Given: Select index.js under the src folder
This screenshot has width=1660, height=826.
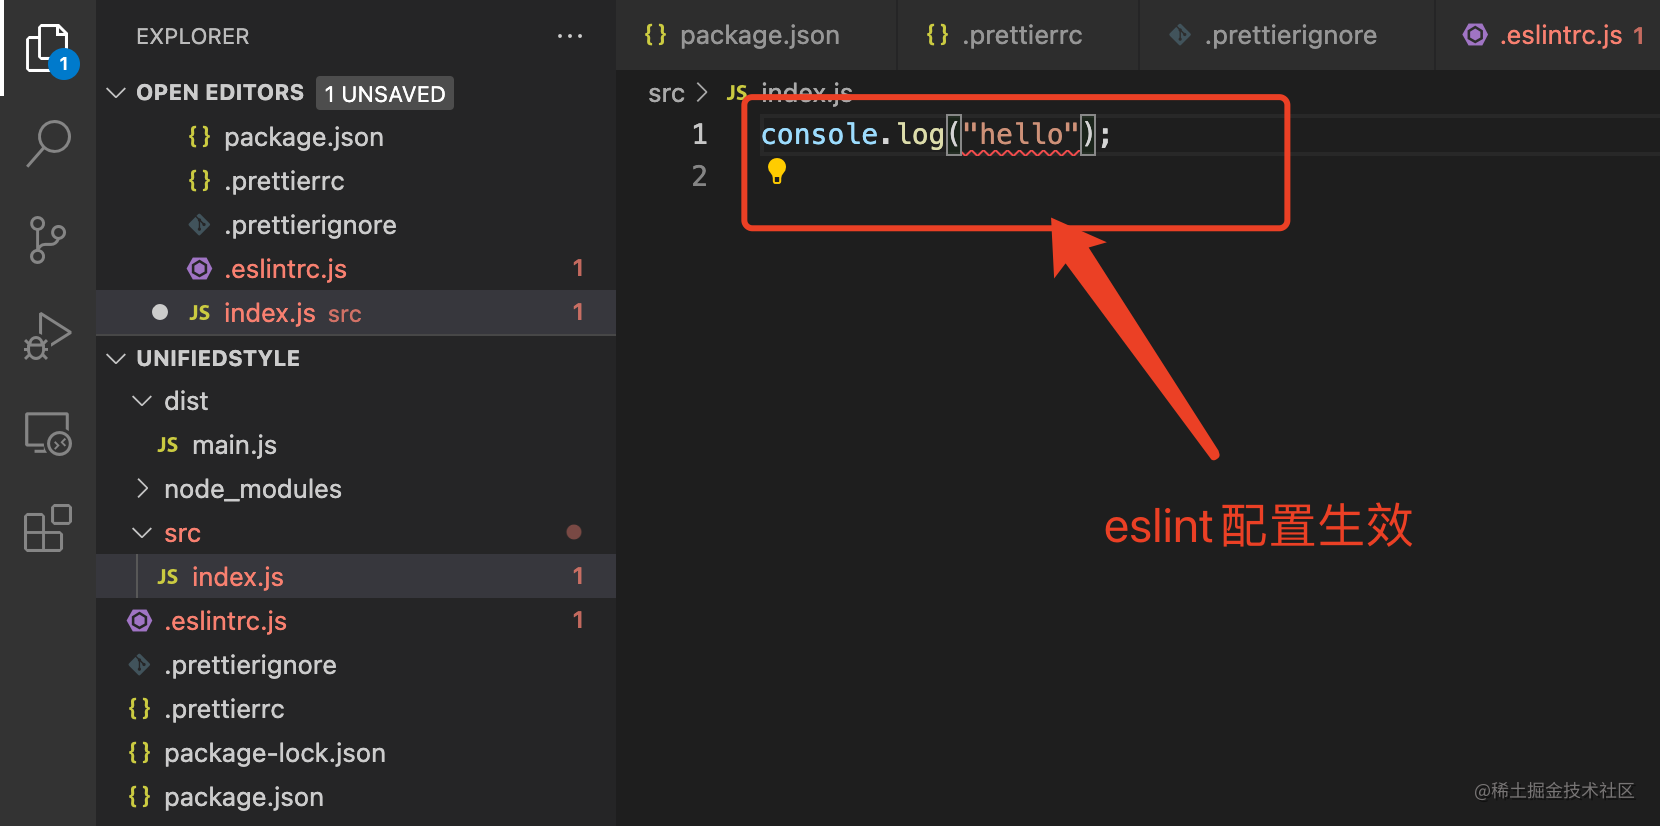Looking at the screenshot, I should point(356,577).
